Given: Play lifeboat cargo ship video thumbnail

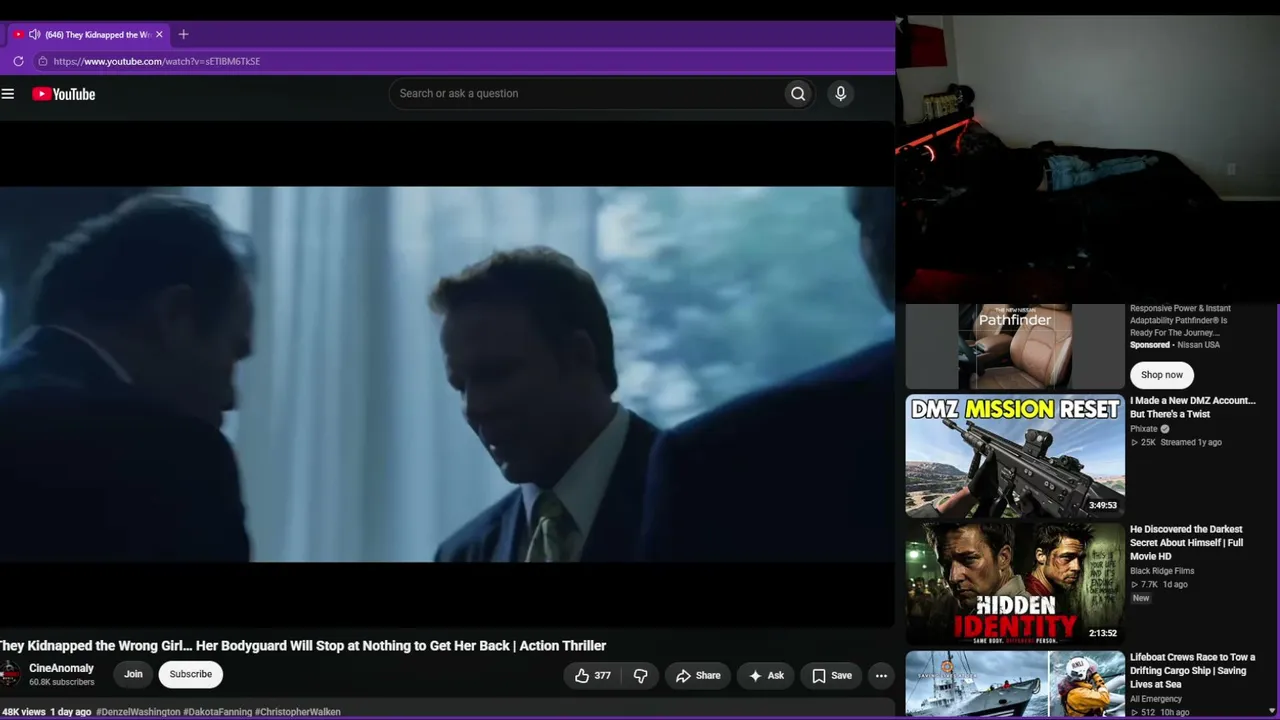Looking at the screenshot, I should pos(1015,684).
